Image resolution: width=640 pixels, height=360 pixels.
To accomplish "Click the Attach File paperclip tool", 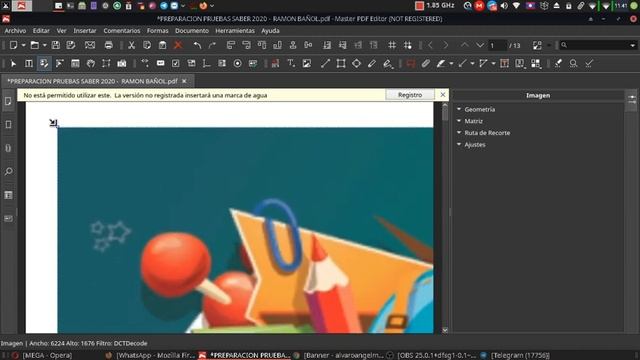I will [x=426, y=64].
